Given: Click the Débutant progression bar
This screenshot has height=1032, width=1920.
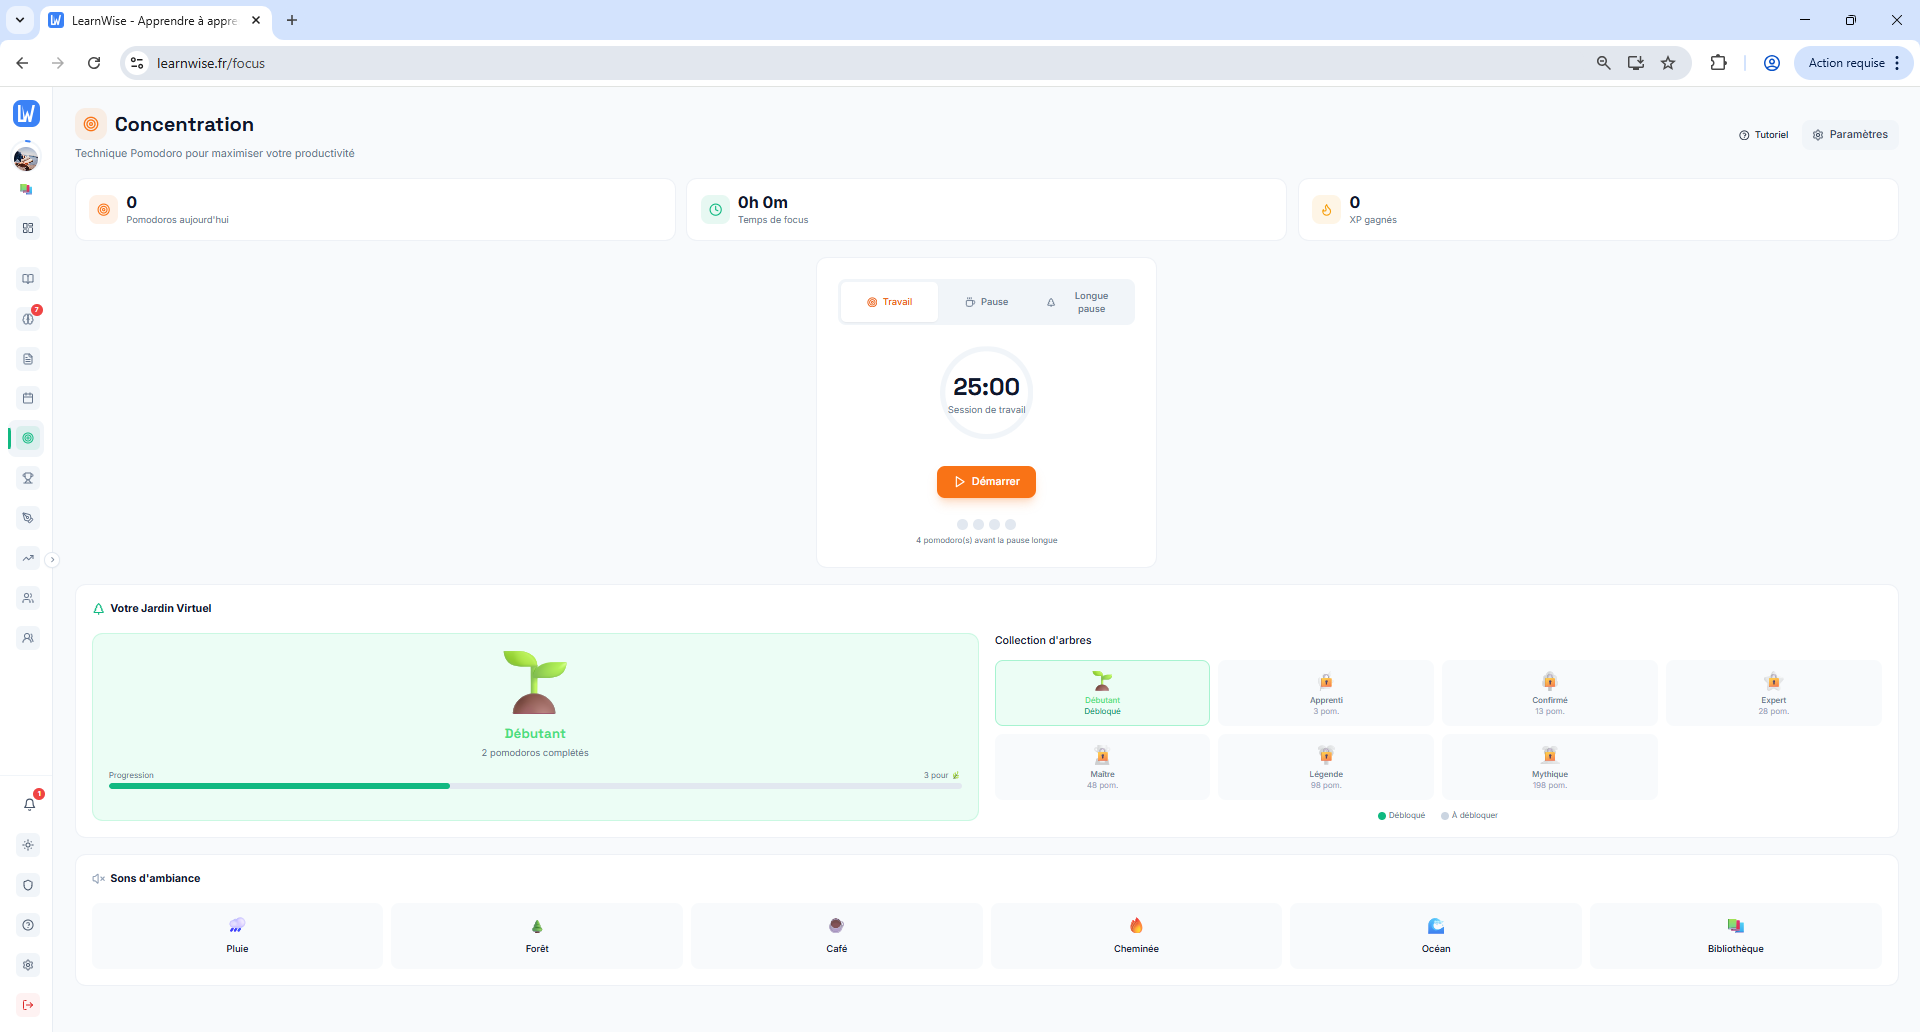Looking at the screenshot, I should click(x=535, y=786).
